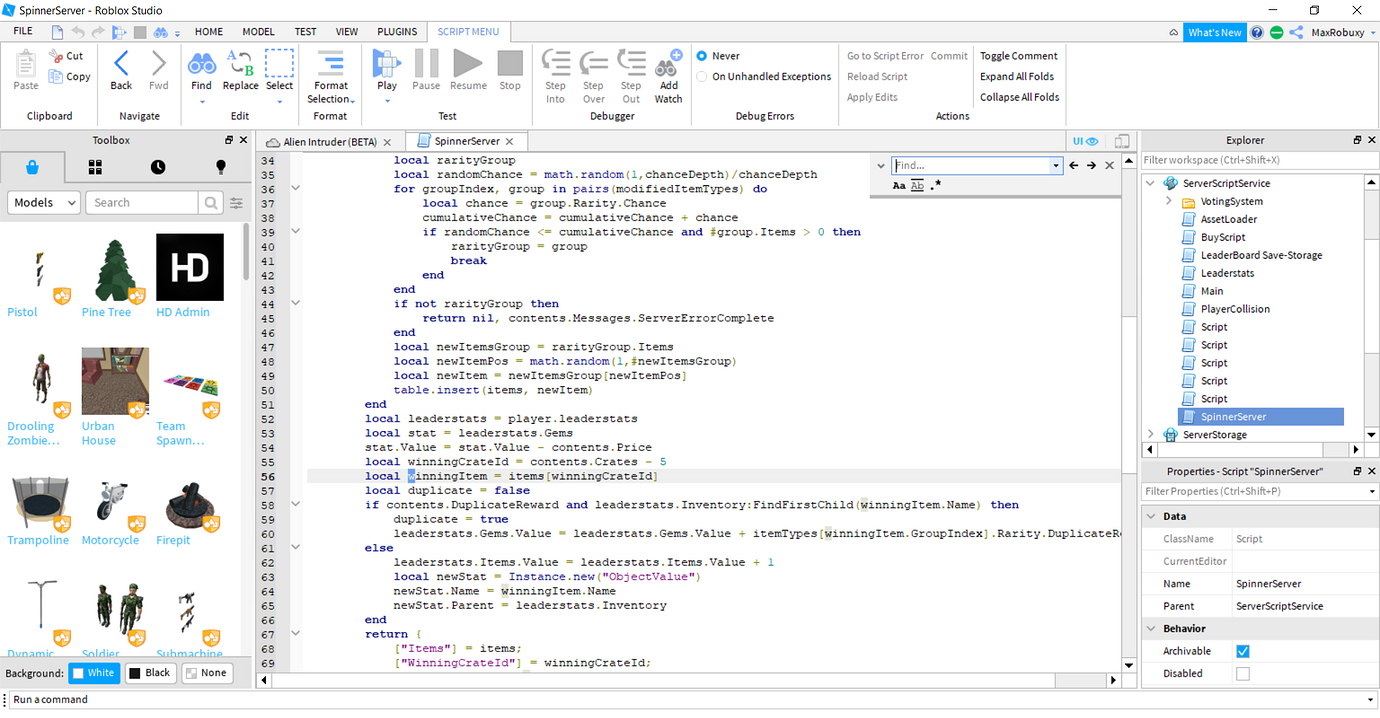The height and width of the screenshot is (718, 1380).
Task: Open the device emulator icon beside UI toggle
Action: (1122, 142)
